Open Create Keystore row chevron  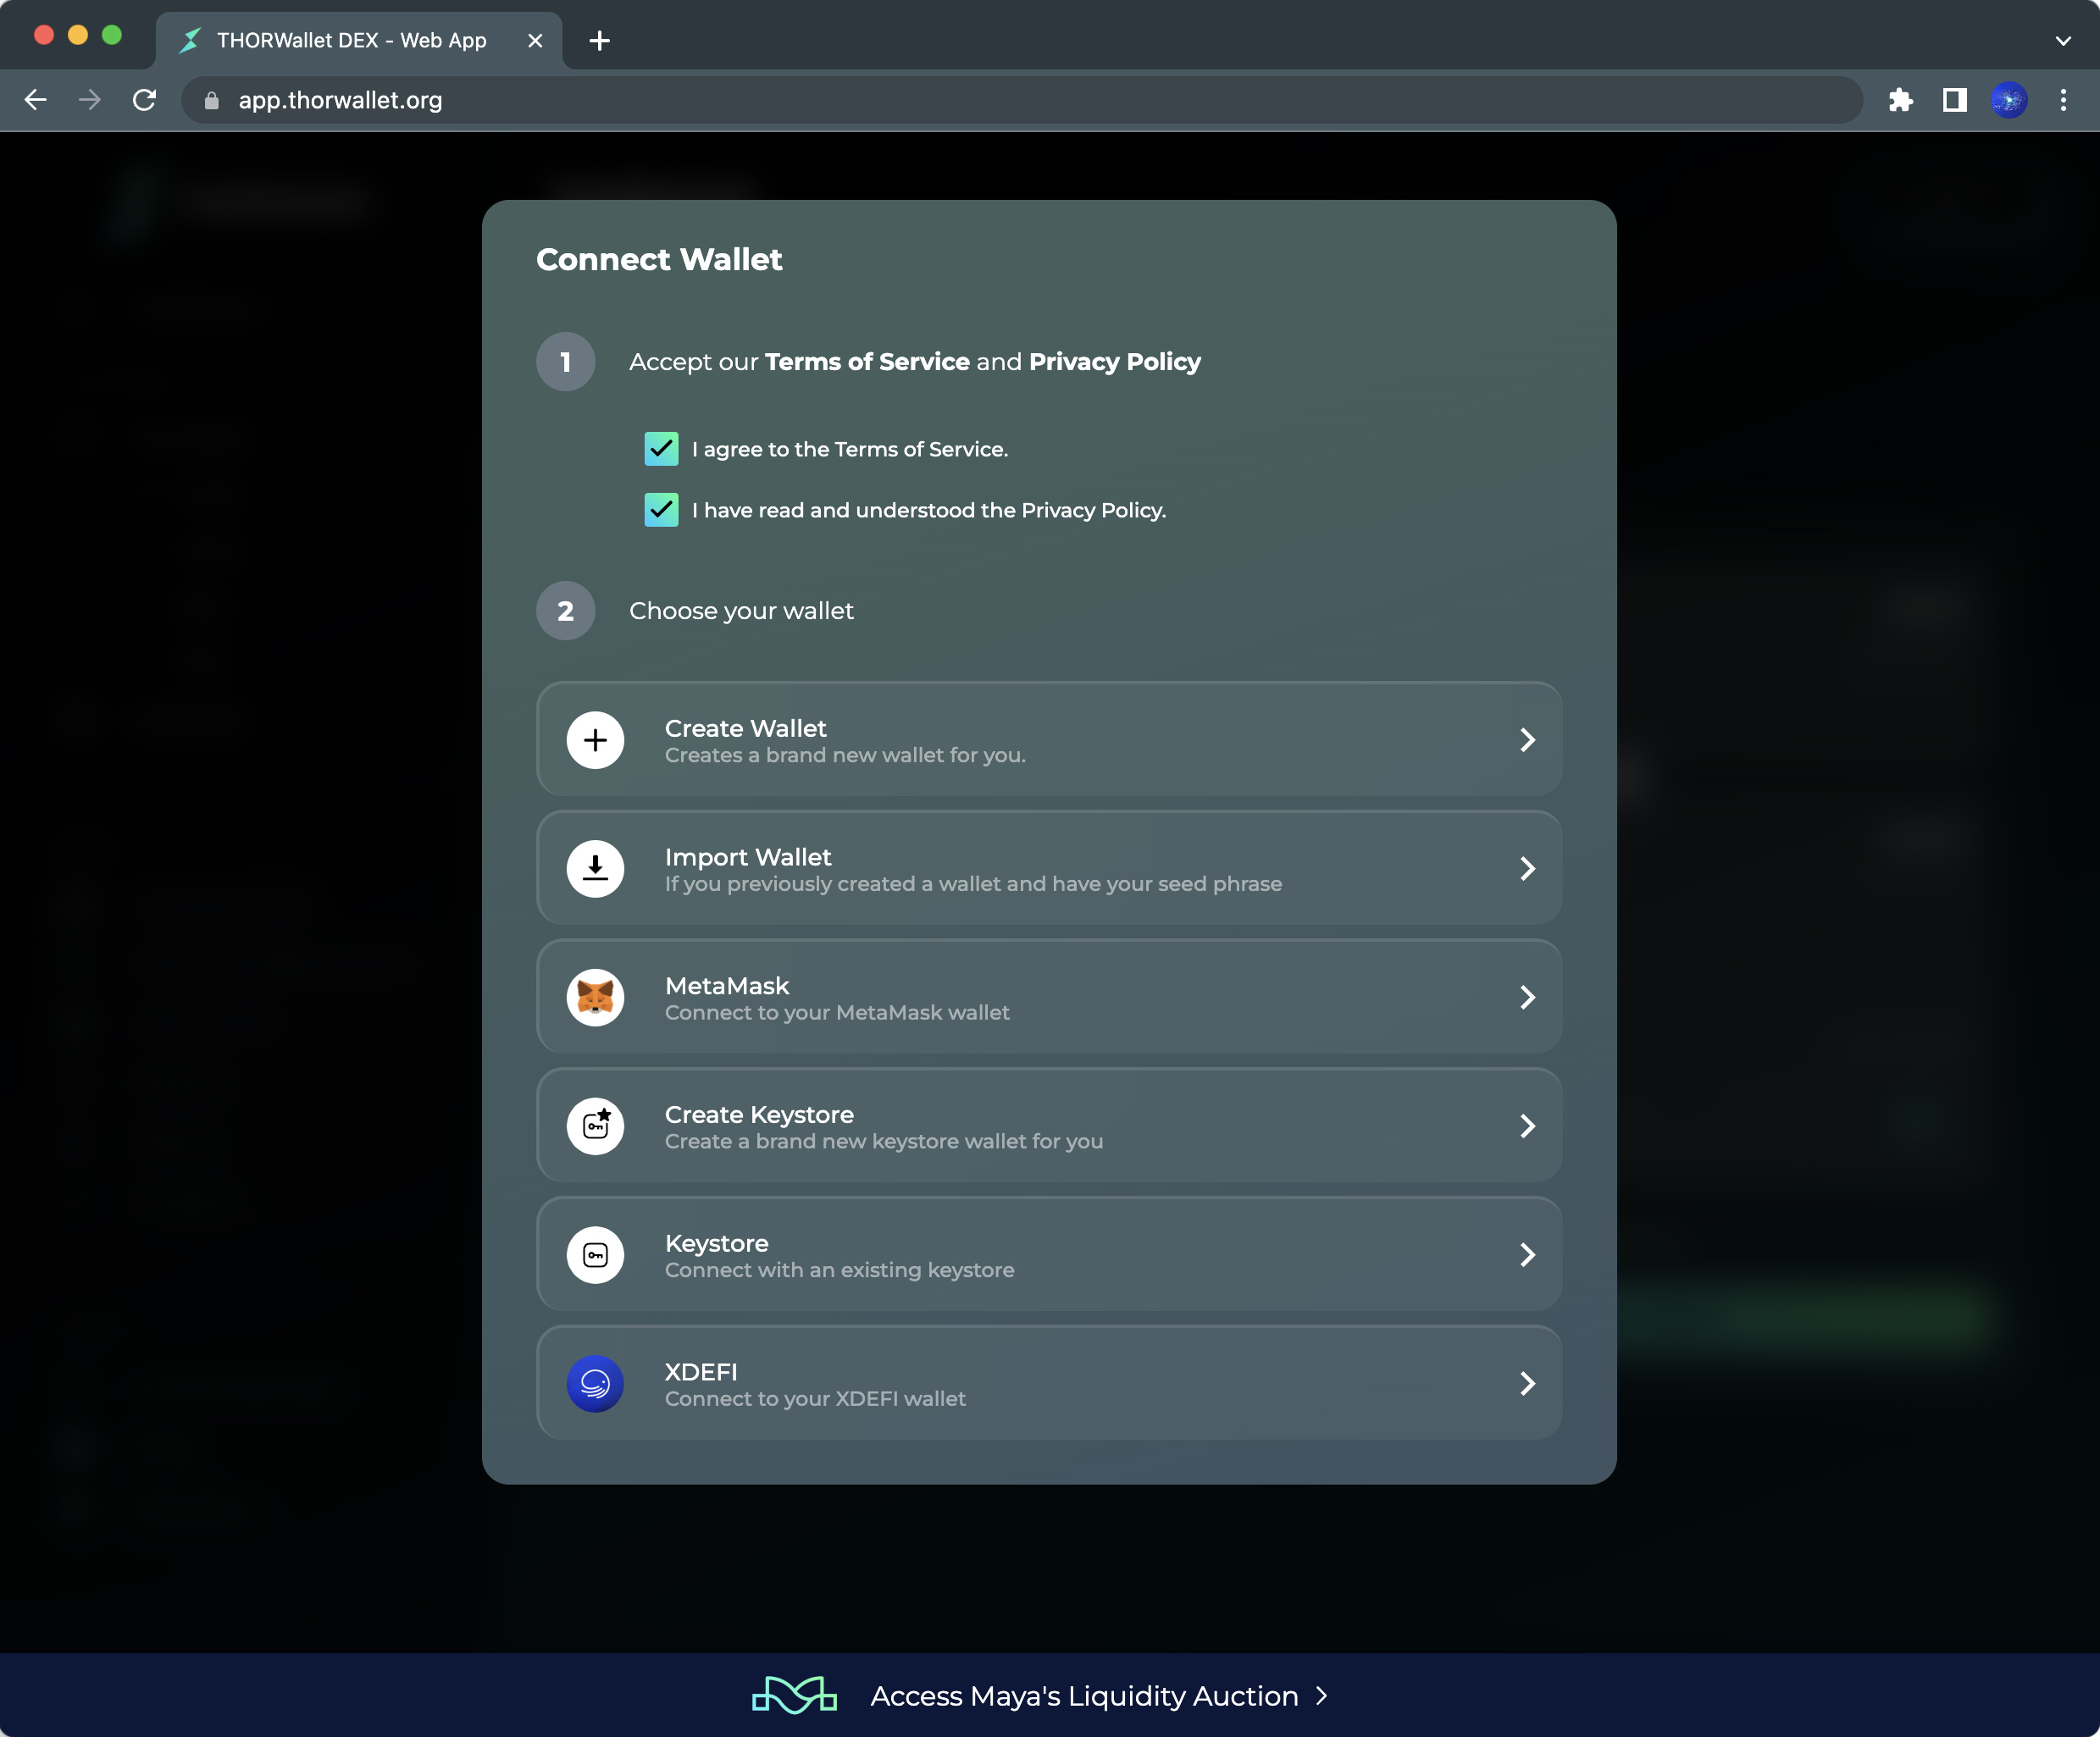pos(1527,1126)
